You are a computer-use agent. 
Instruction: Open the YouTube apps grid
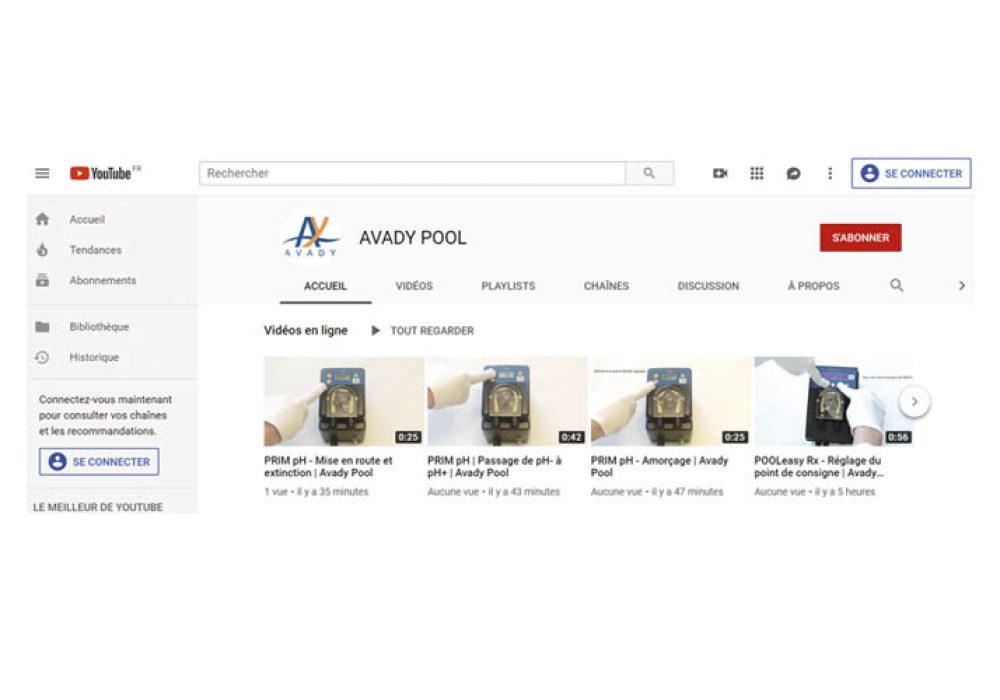pyautogui.click(x=756, y=173)
